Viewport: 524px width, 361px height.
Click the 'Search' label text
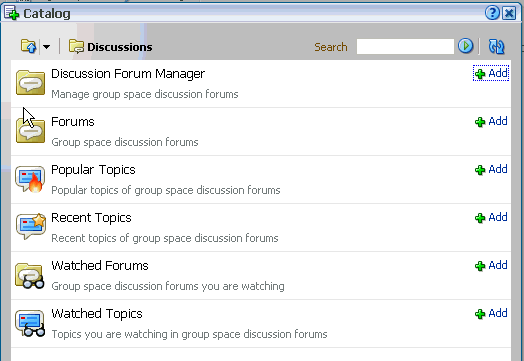[331, 47]
